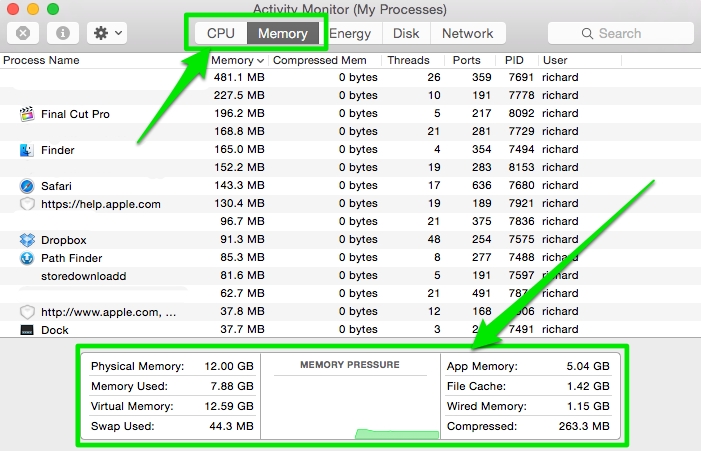Sort by PID column header
701x451 pixels.
[514, 60]
